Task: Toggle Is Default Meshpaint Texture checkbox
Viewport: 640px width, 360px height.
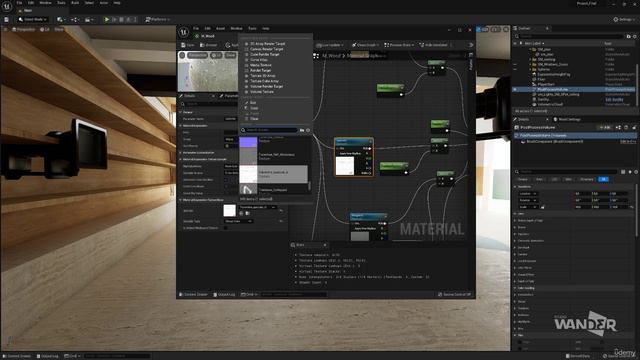Action: coord(226,228)
